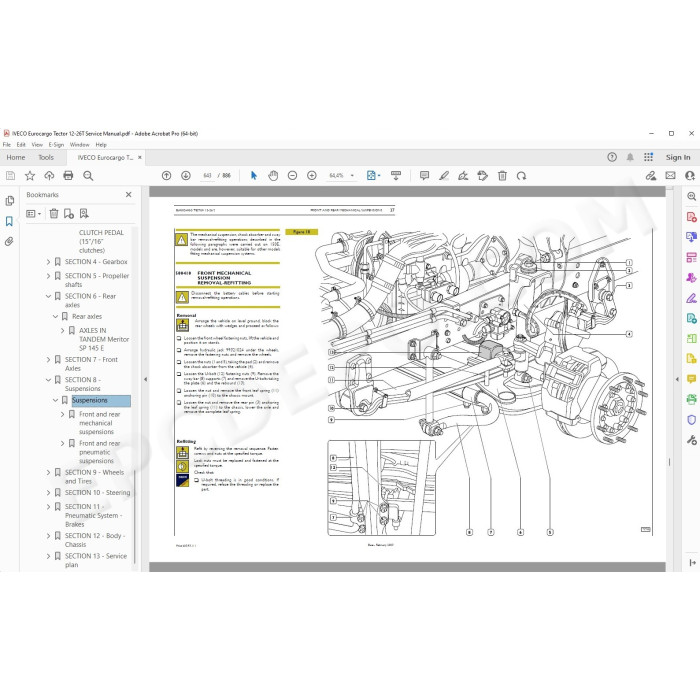Screen dimensions: 700x700
Task: Open Attachments paperclip panel
Action: (x=9, y=242)
